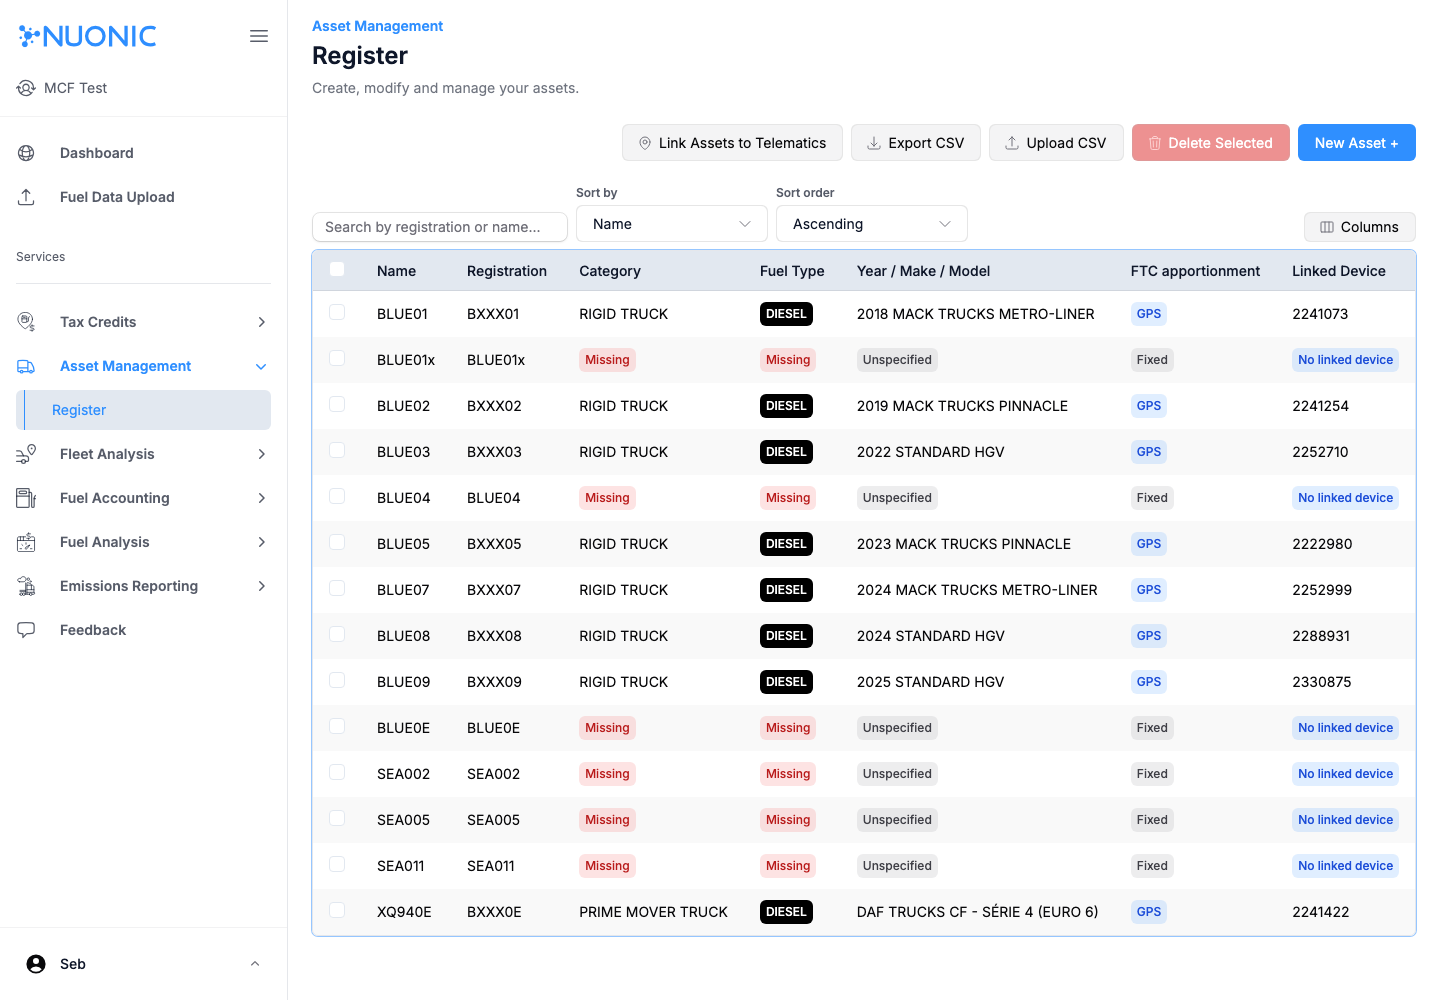Image resolution: width=1440 pixels, height=1000 pixels.
Task: Click the New Asset + button
Action: [1357, 142]
